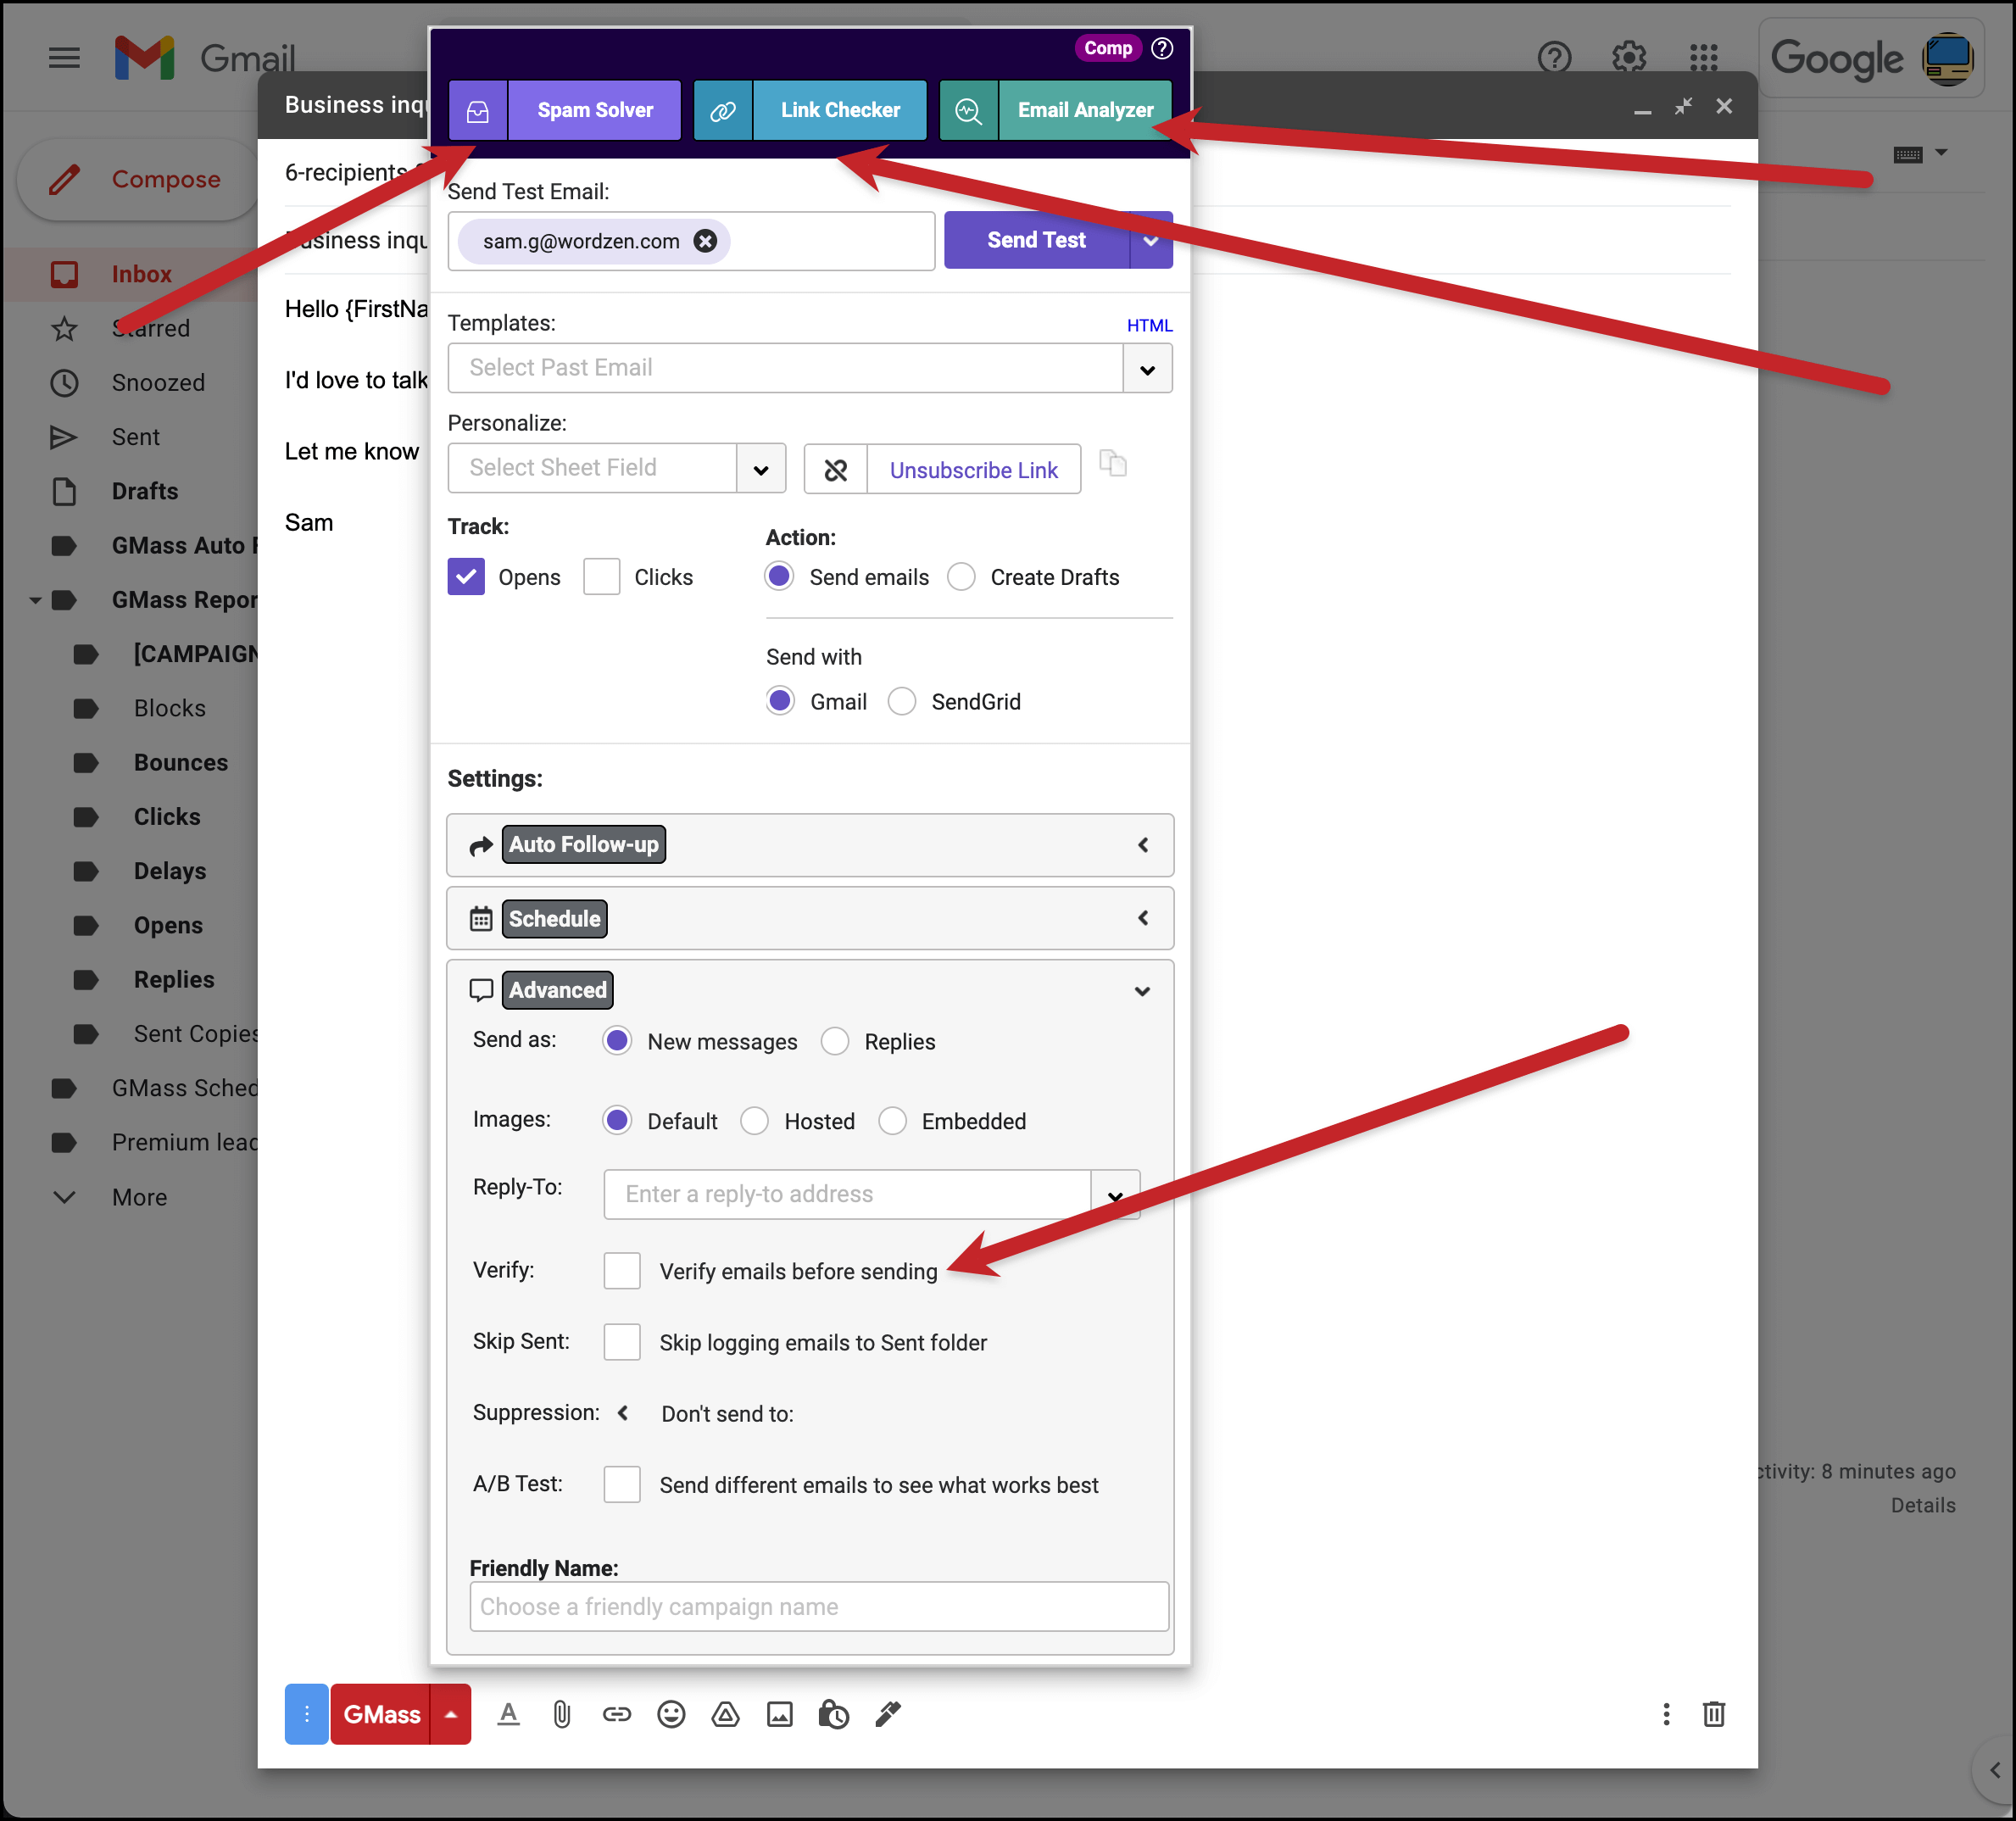The height and width of the screenshot is (1821, 2016).
Task: Discard draft with trash icon
Action: click(x=1714, y=1714)
